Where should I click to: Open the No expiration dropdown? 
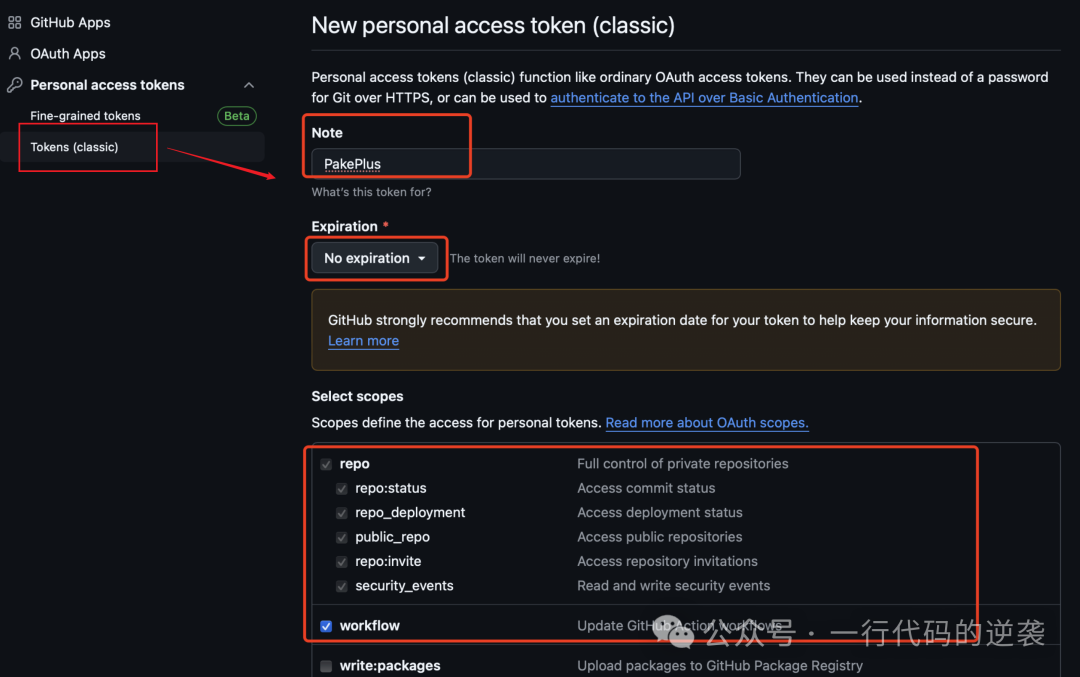tap(375, 257)
